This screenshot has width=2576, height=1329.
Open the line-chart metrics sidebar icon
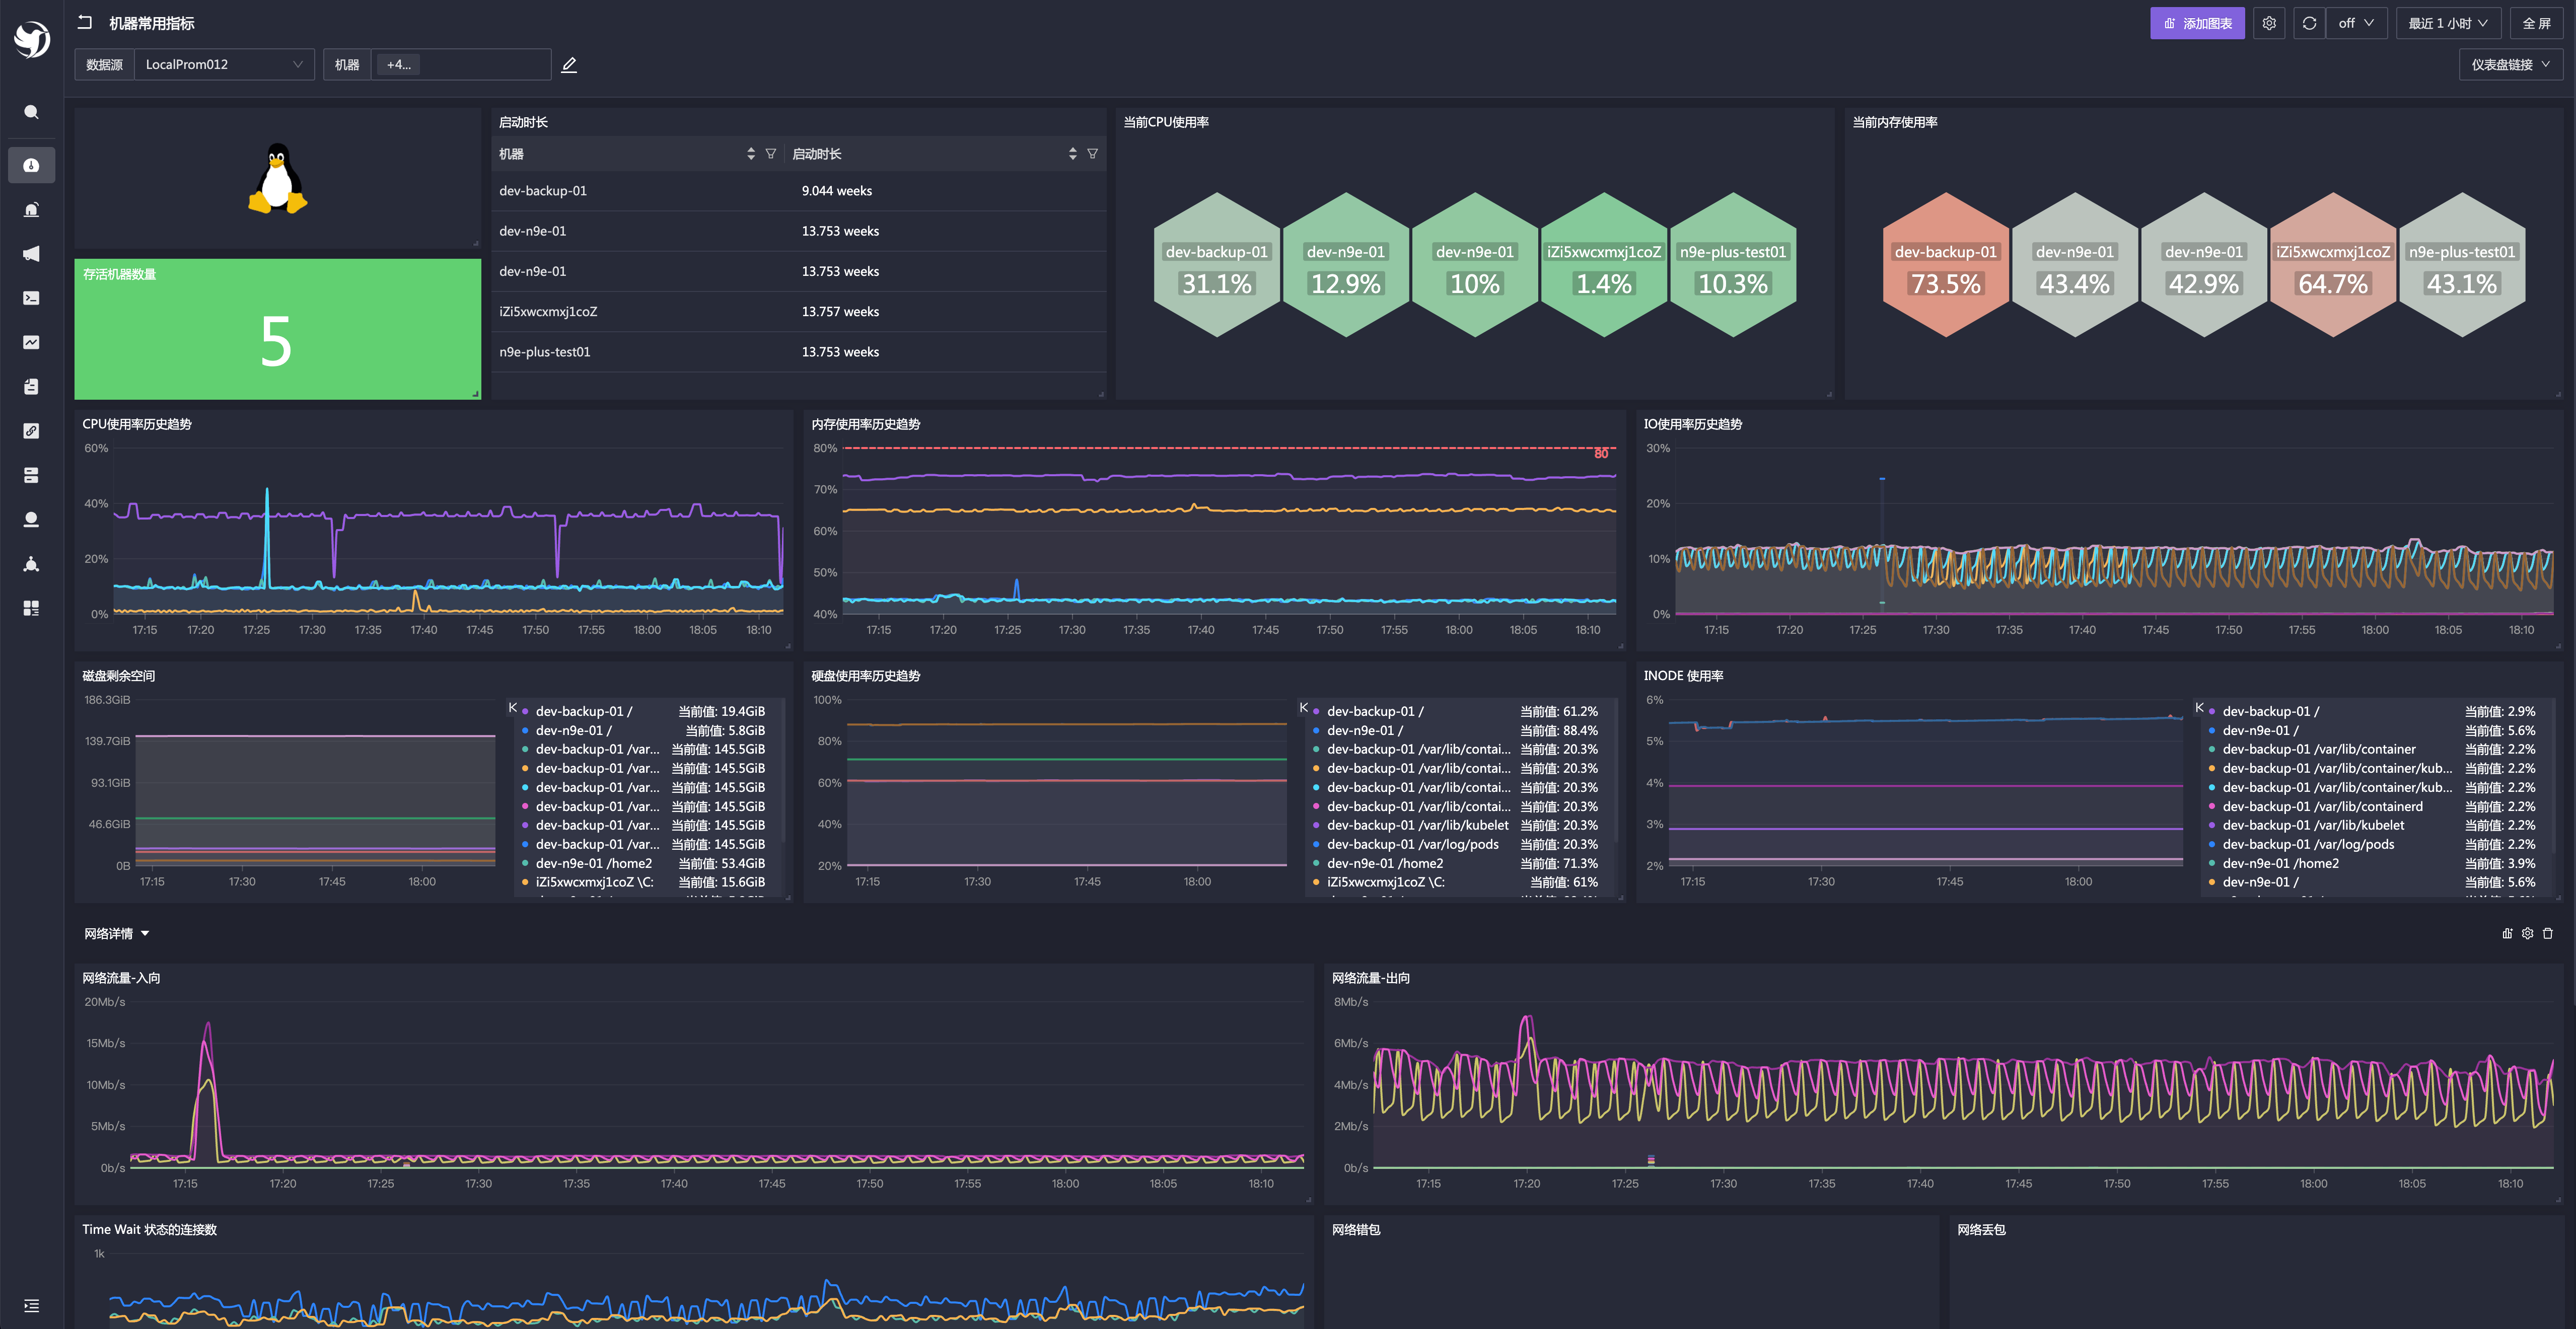click(31, 342)
